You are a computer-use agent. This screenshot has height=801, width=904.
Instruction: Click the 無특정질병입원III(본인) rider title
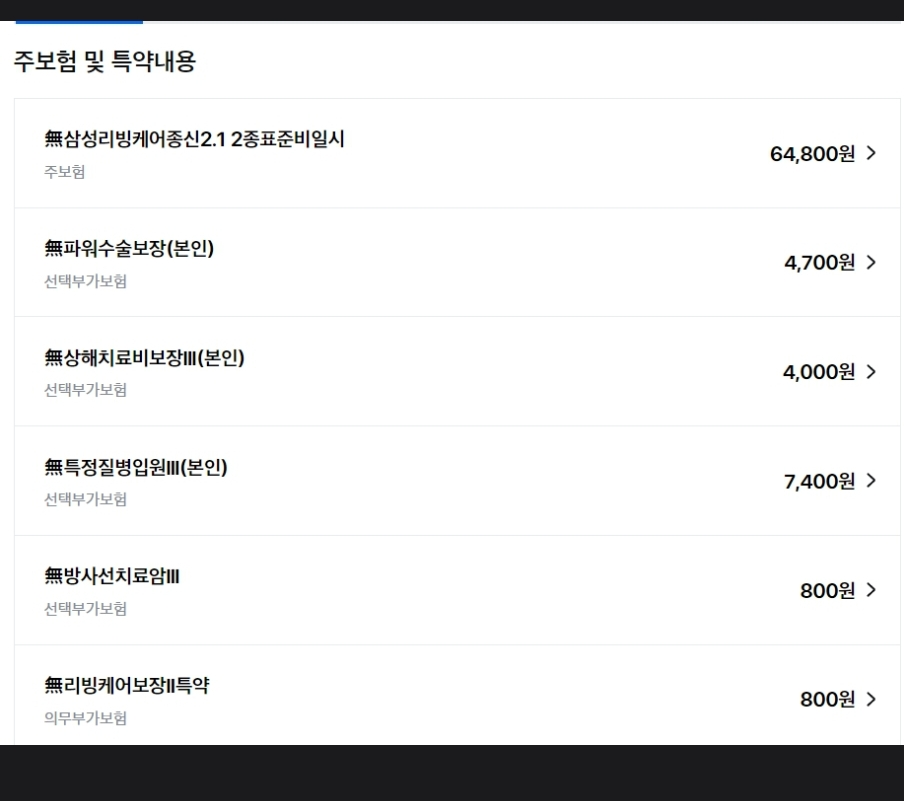coord(136,466)
